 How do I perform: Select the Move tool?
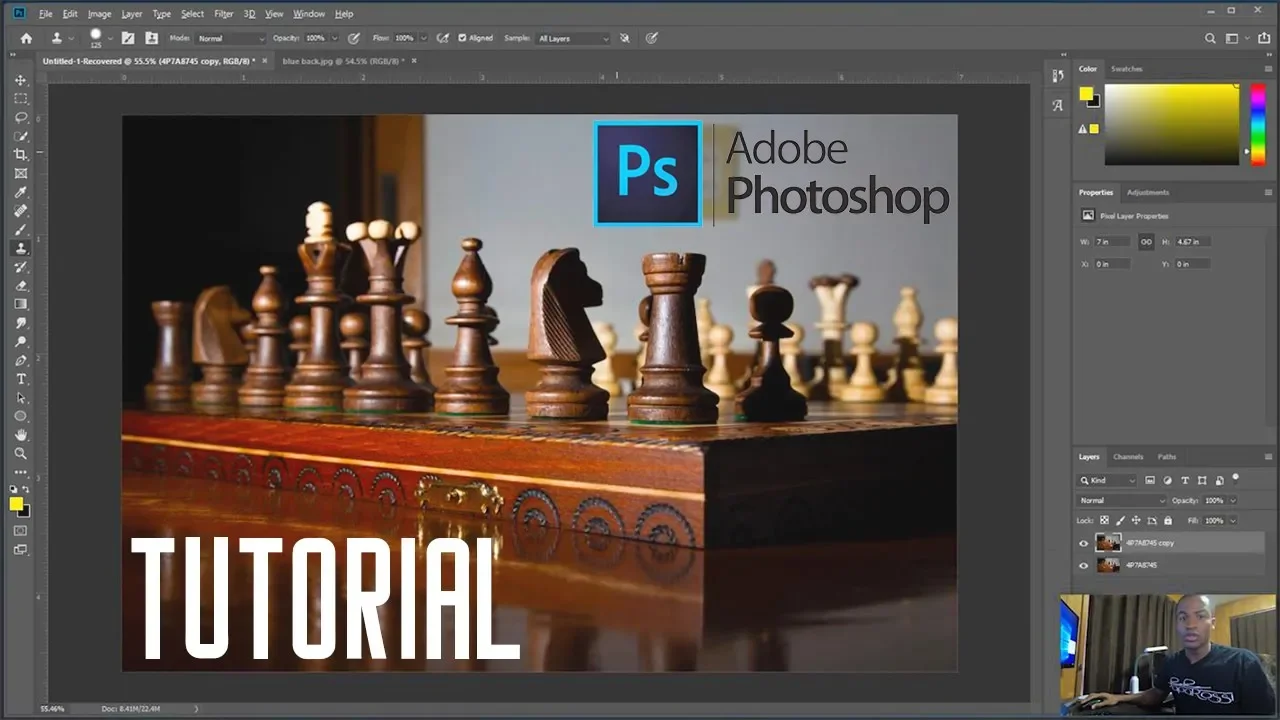coord(20,80)
